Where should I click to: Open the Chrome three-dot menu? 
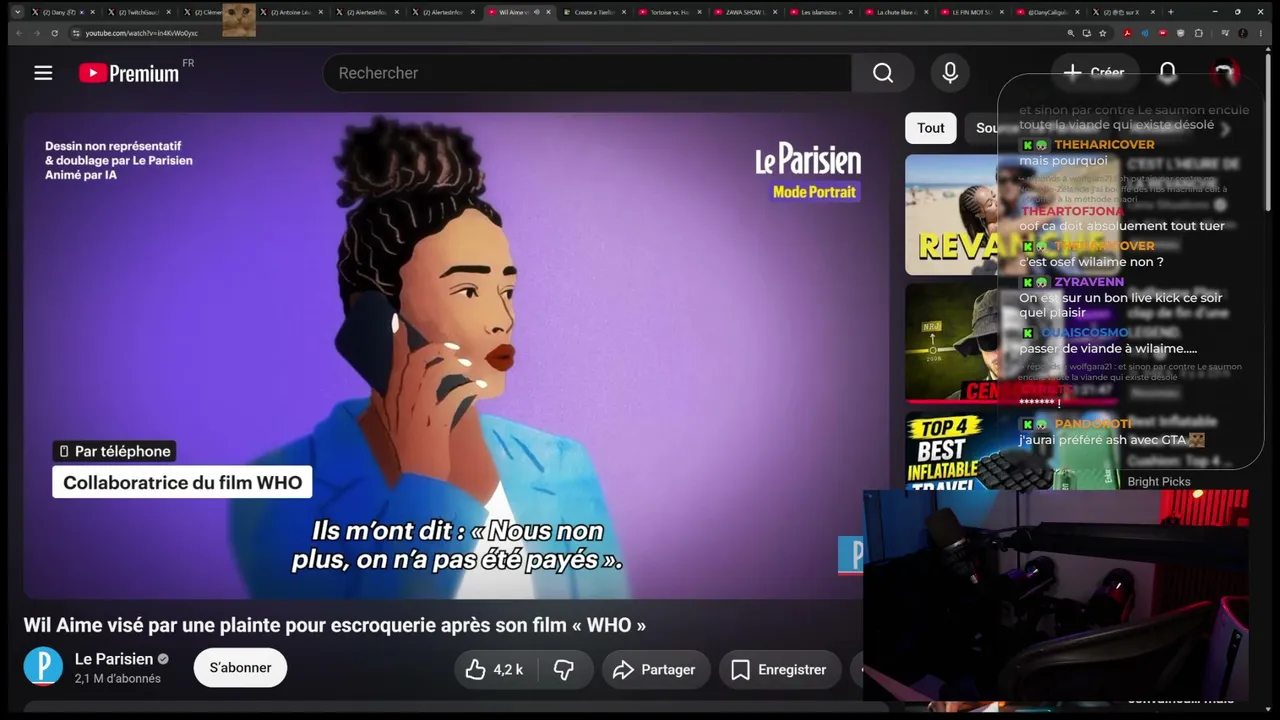coord(1263,33)
